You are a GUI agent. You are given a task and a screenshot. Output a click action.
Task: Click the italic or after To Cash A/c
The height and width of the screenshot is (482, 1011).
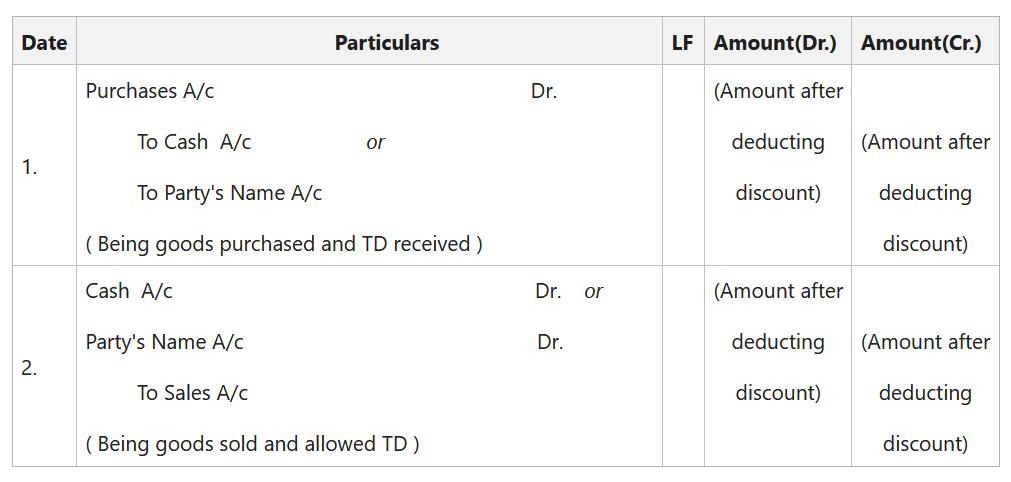[x=375, y=142]
